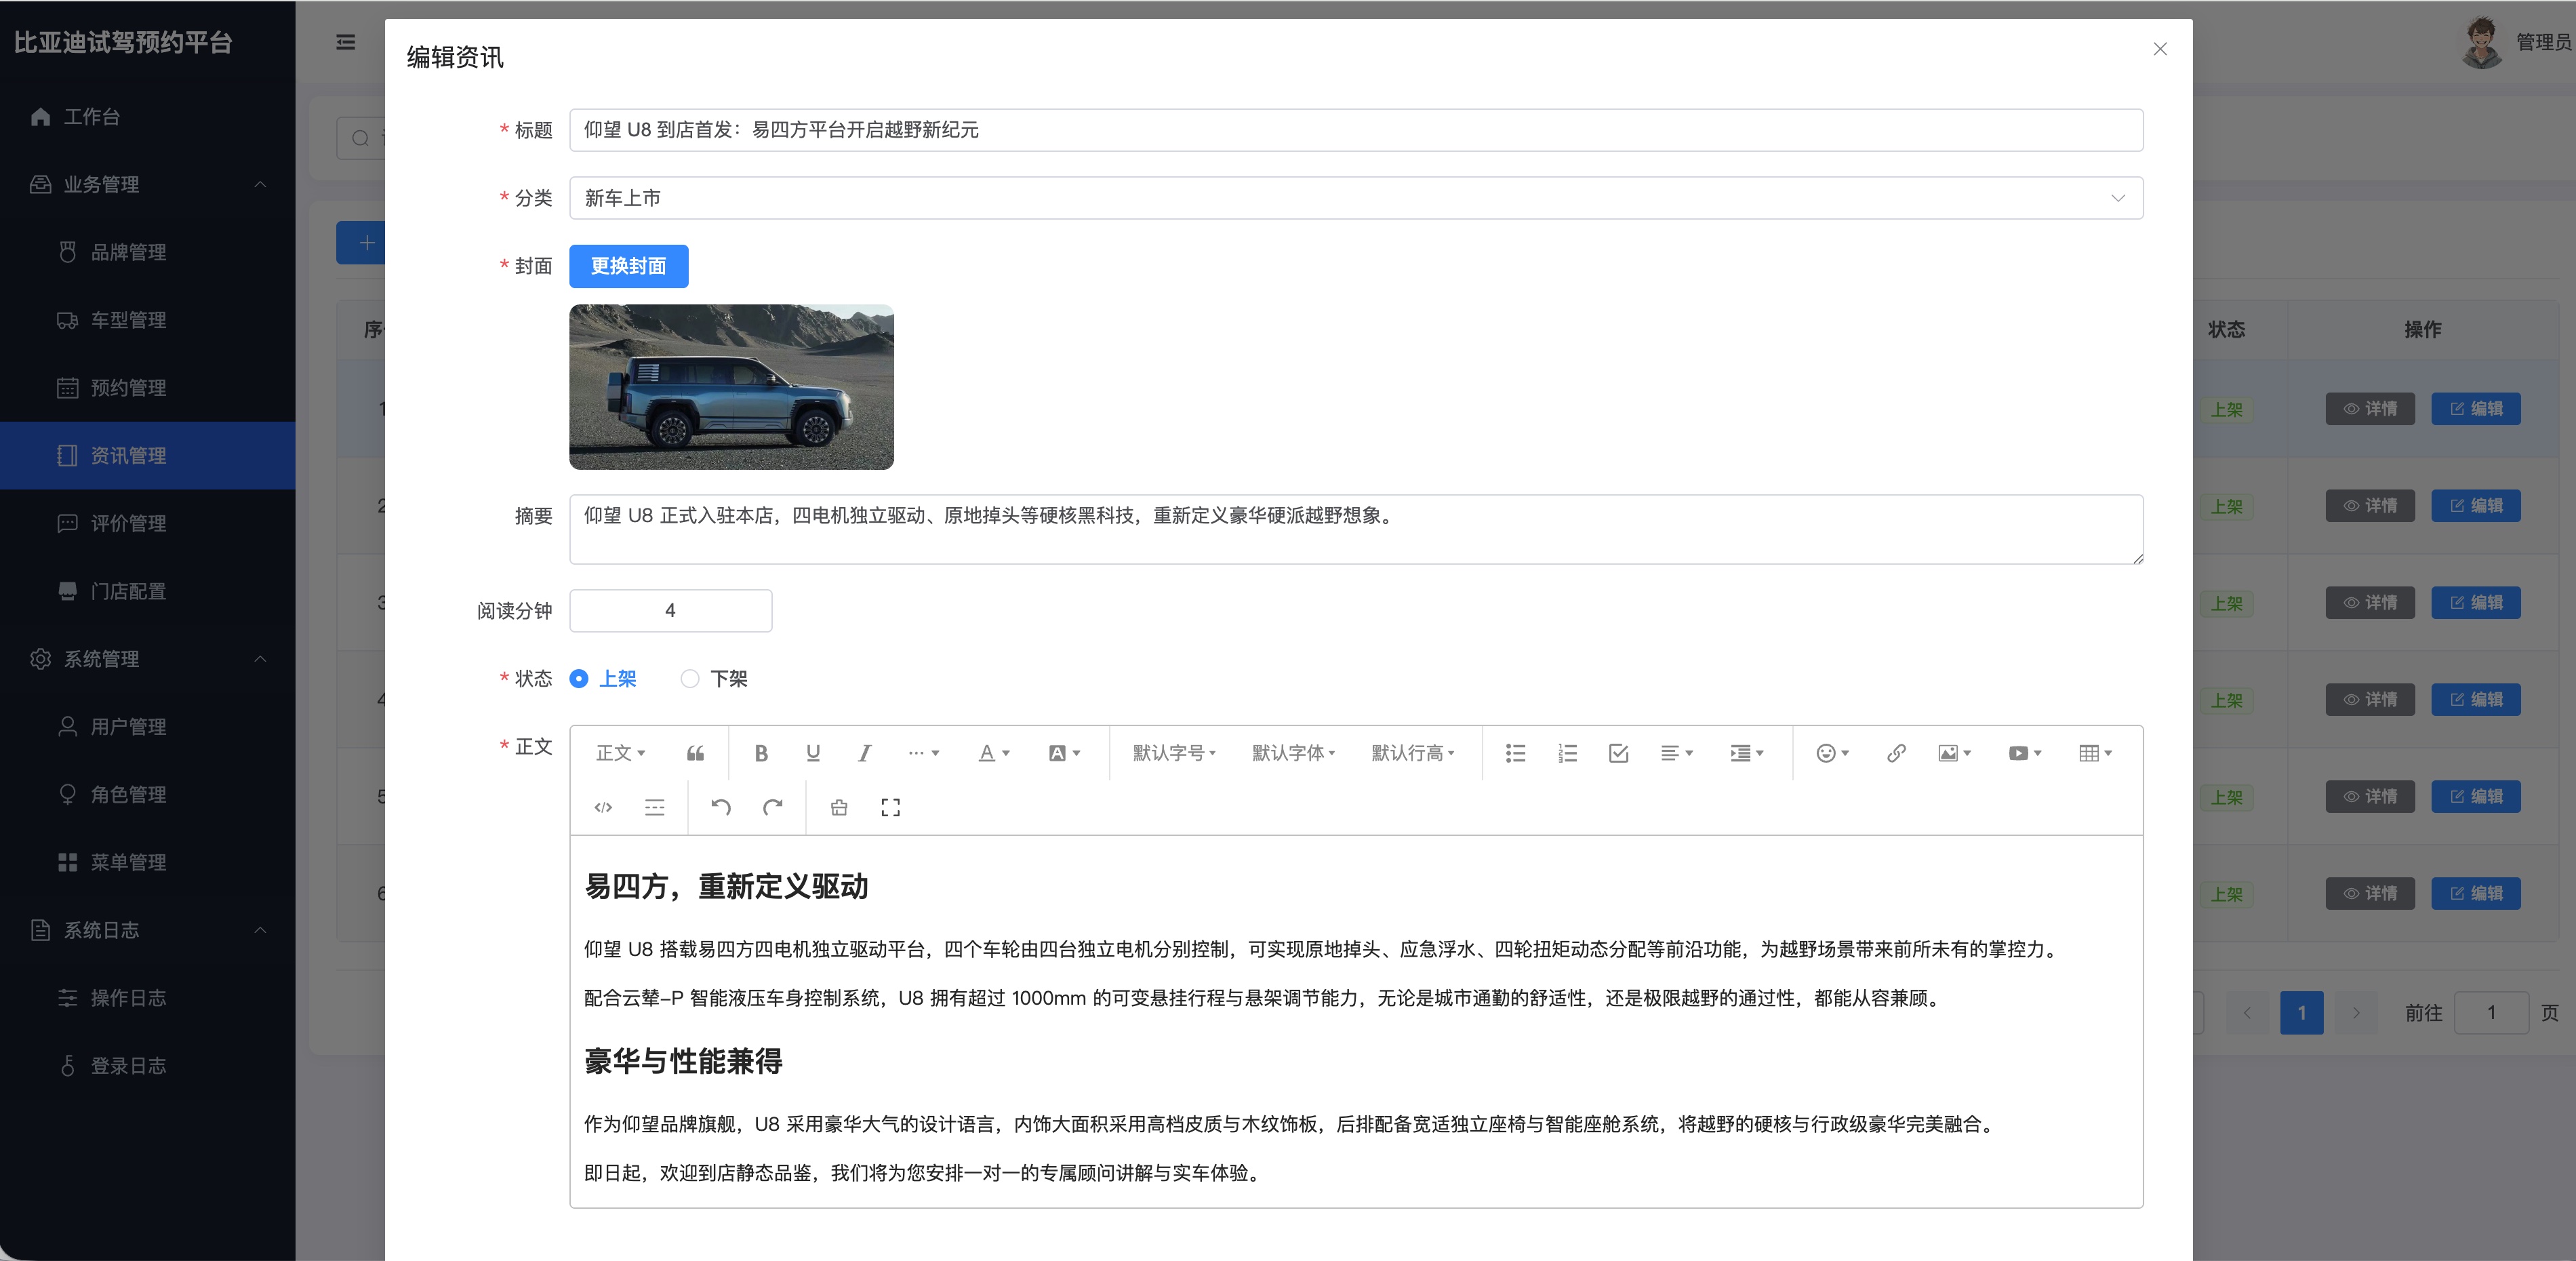Open 门店配置 in the sidebar
Viewport: 2576px width, 1261px height.
click(x=148, y=591)
